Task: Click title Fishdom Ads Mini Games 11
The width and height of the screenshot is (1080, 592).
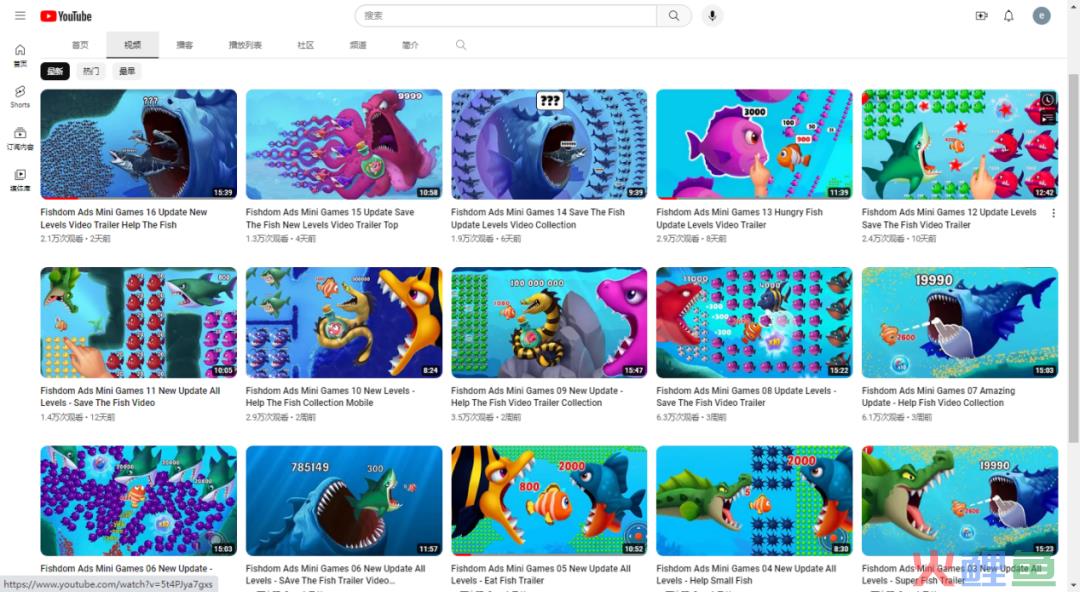Action: pyautogui.click(x=130, y=396)
